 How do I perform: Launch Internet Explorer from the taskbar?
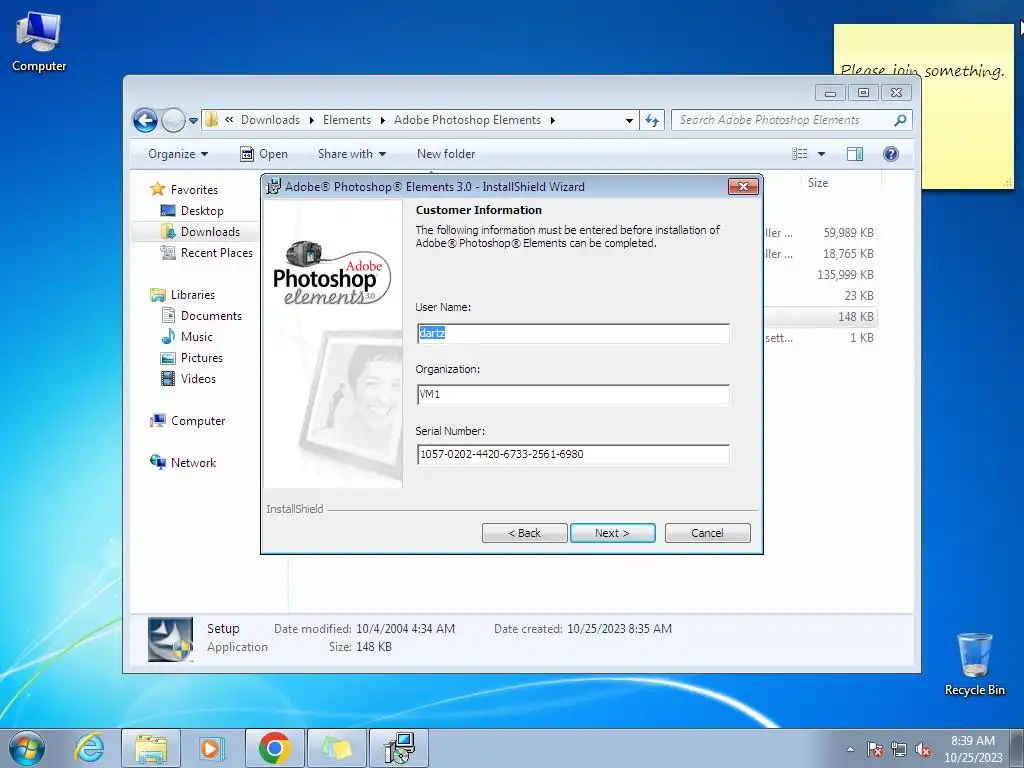tap(89, 748)
